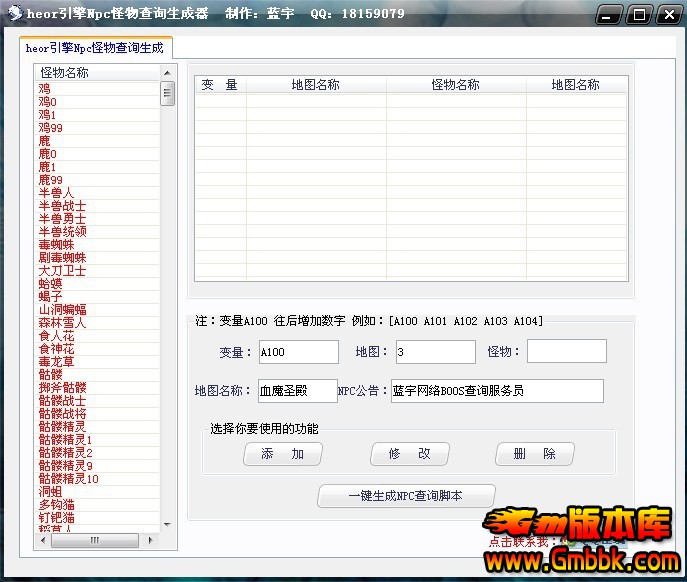Click the 添加 button
The width and height of the screenshot is (687, 582).
point(283,454)
